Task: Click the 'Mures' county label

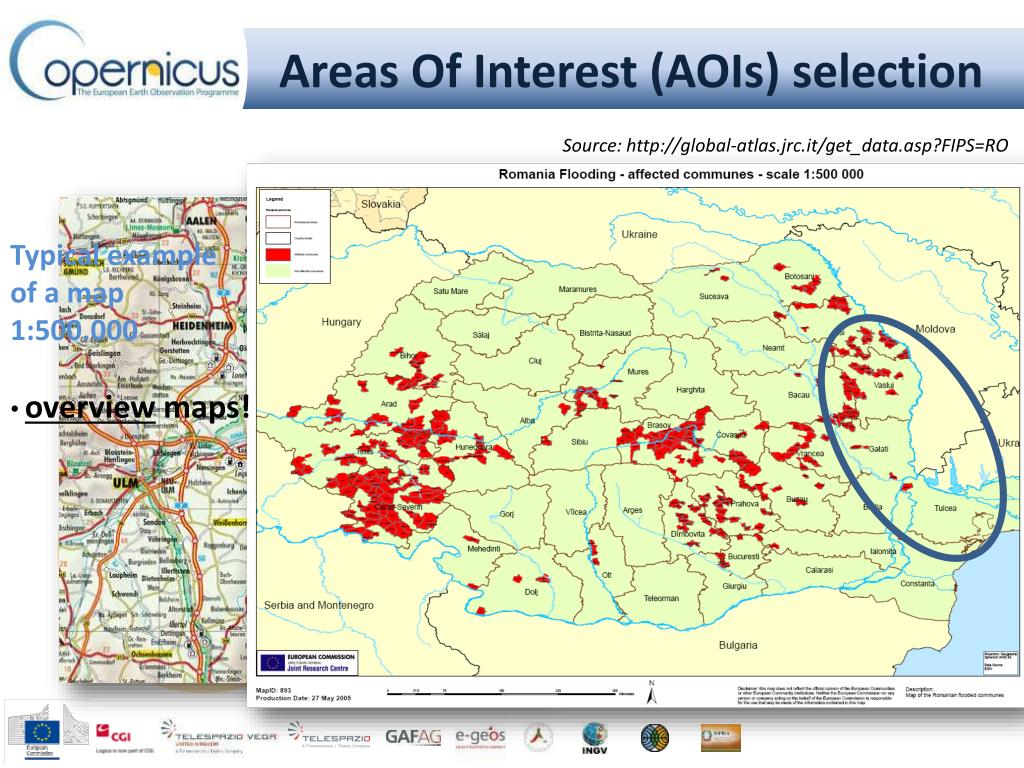Action: 637,372
